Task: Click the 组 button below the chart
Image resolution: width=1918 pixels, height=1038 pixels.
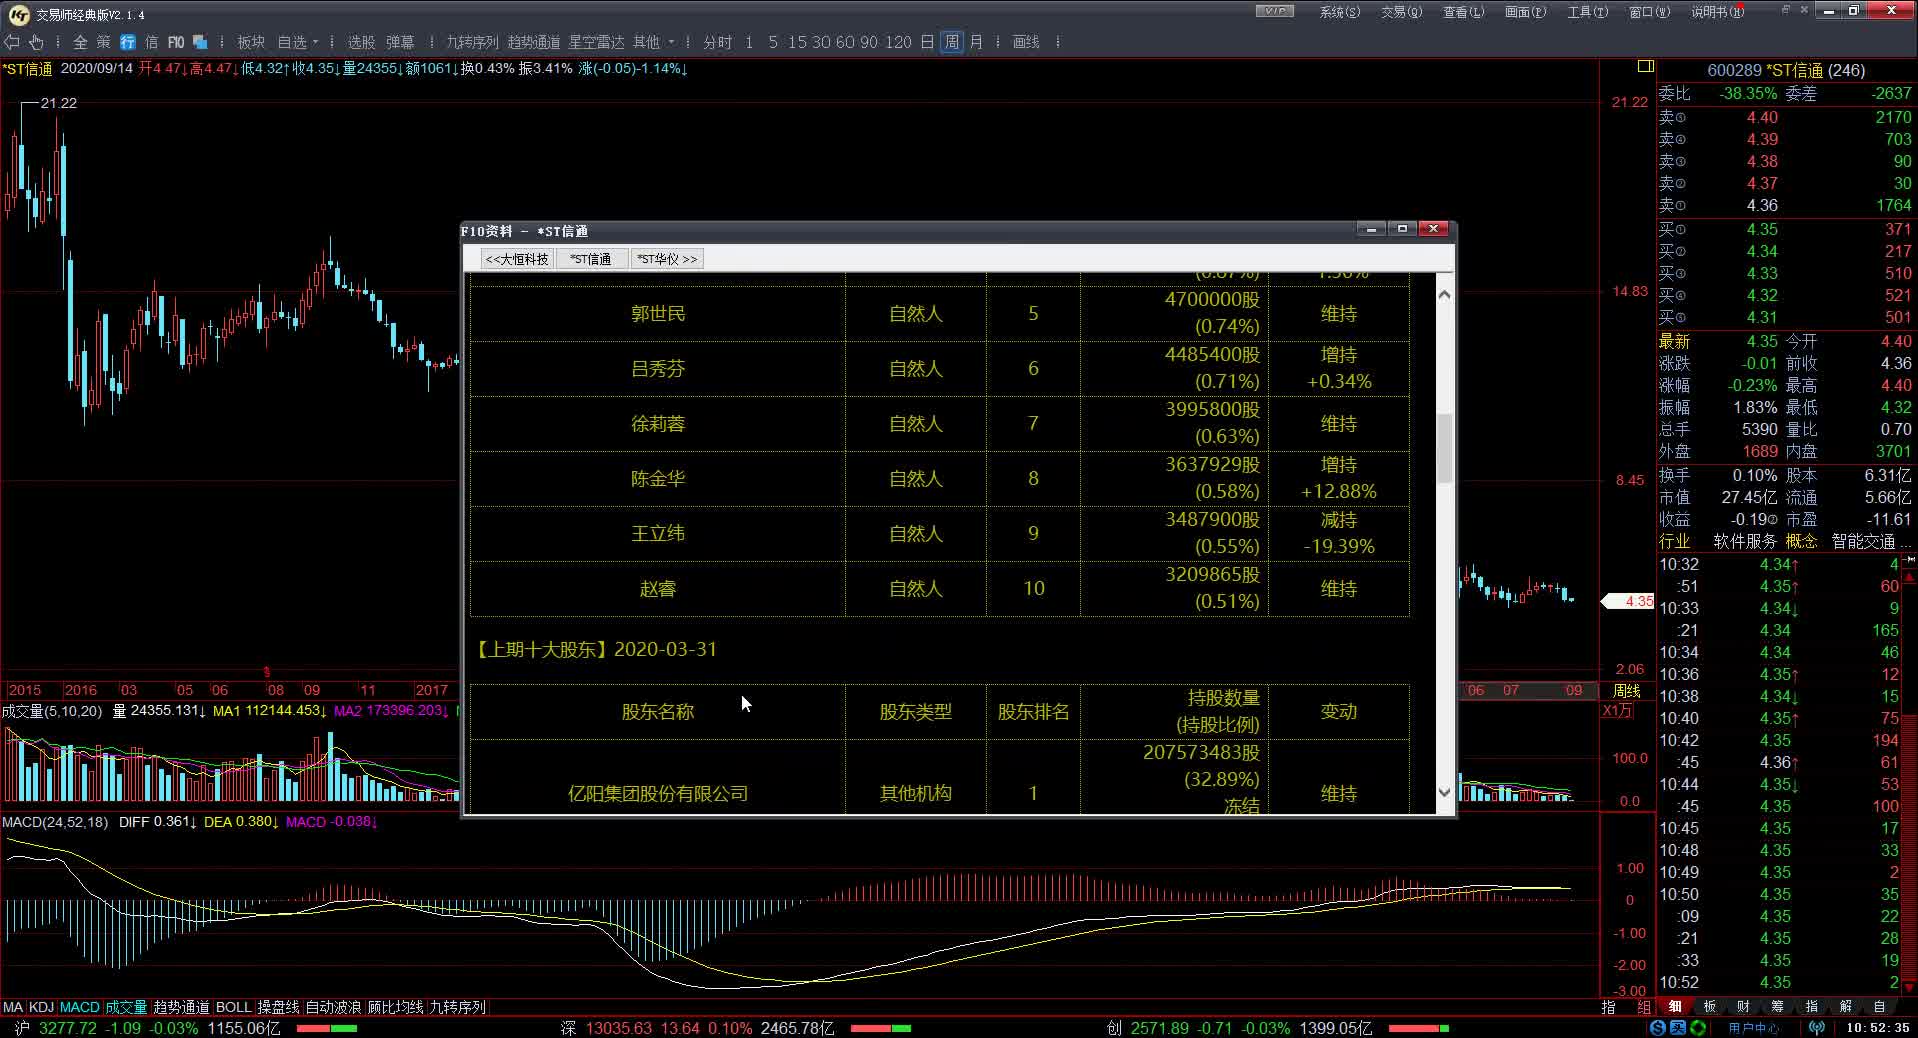Action: click(1643, 1007)
